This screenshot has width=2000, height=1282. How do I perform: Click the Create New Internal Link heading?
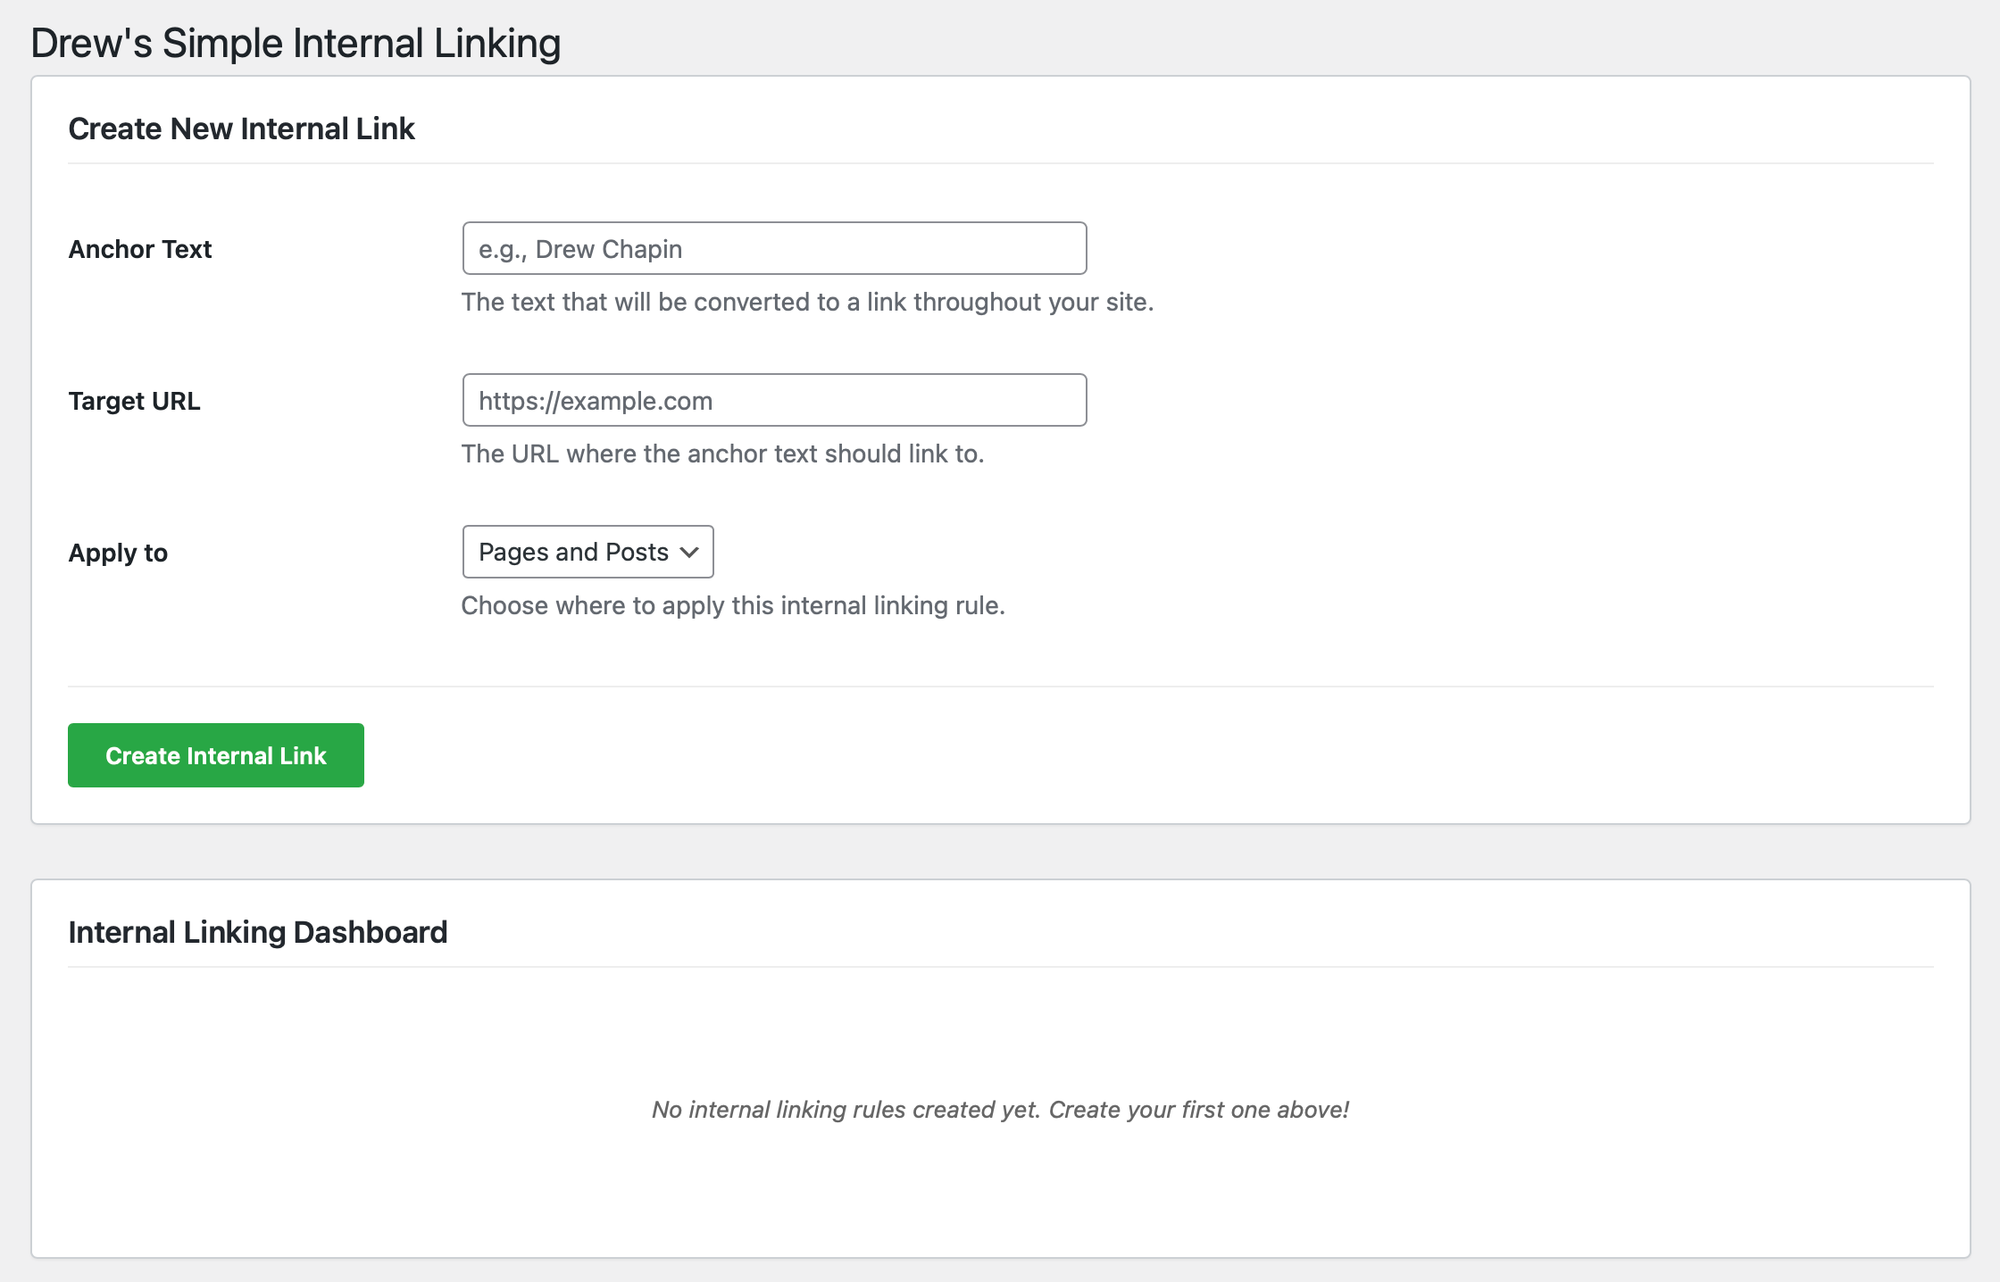pos(241,128)
